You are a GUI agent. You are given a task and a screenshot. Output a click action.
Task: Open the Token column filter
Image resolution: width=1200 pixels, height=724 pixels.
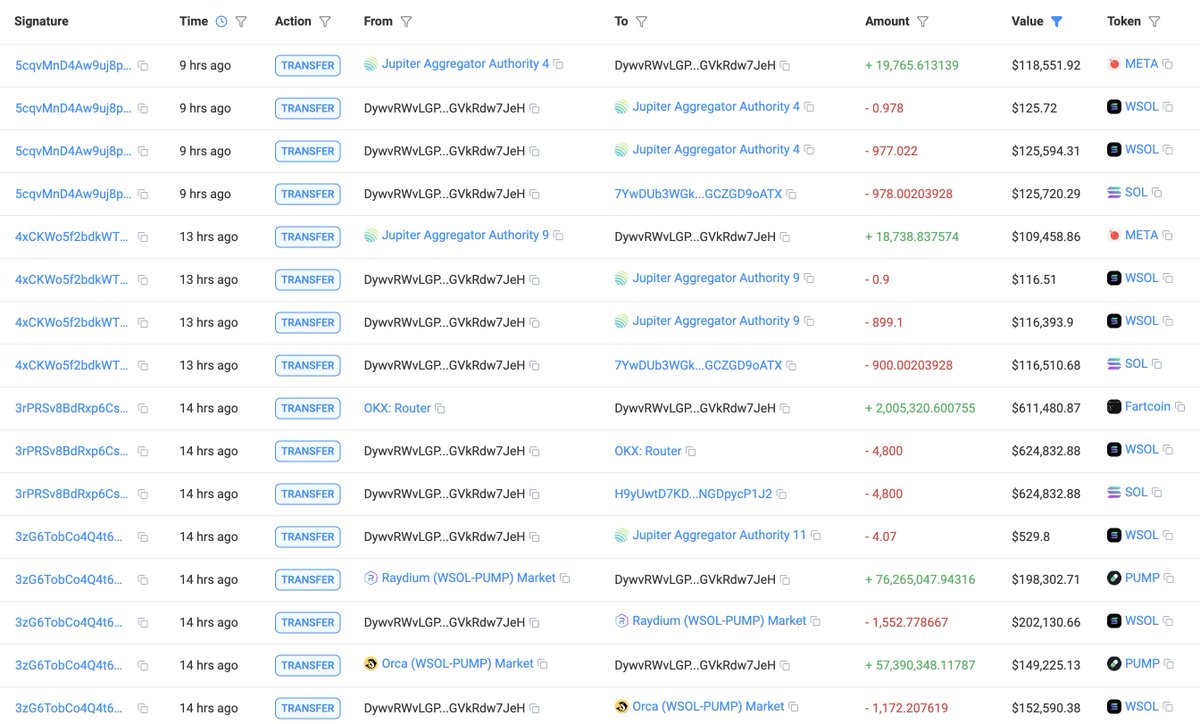click(x=1154, y=21)
